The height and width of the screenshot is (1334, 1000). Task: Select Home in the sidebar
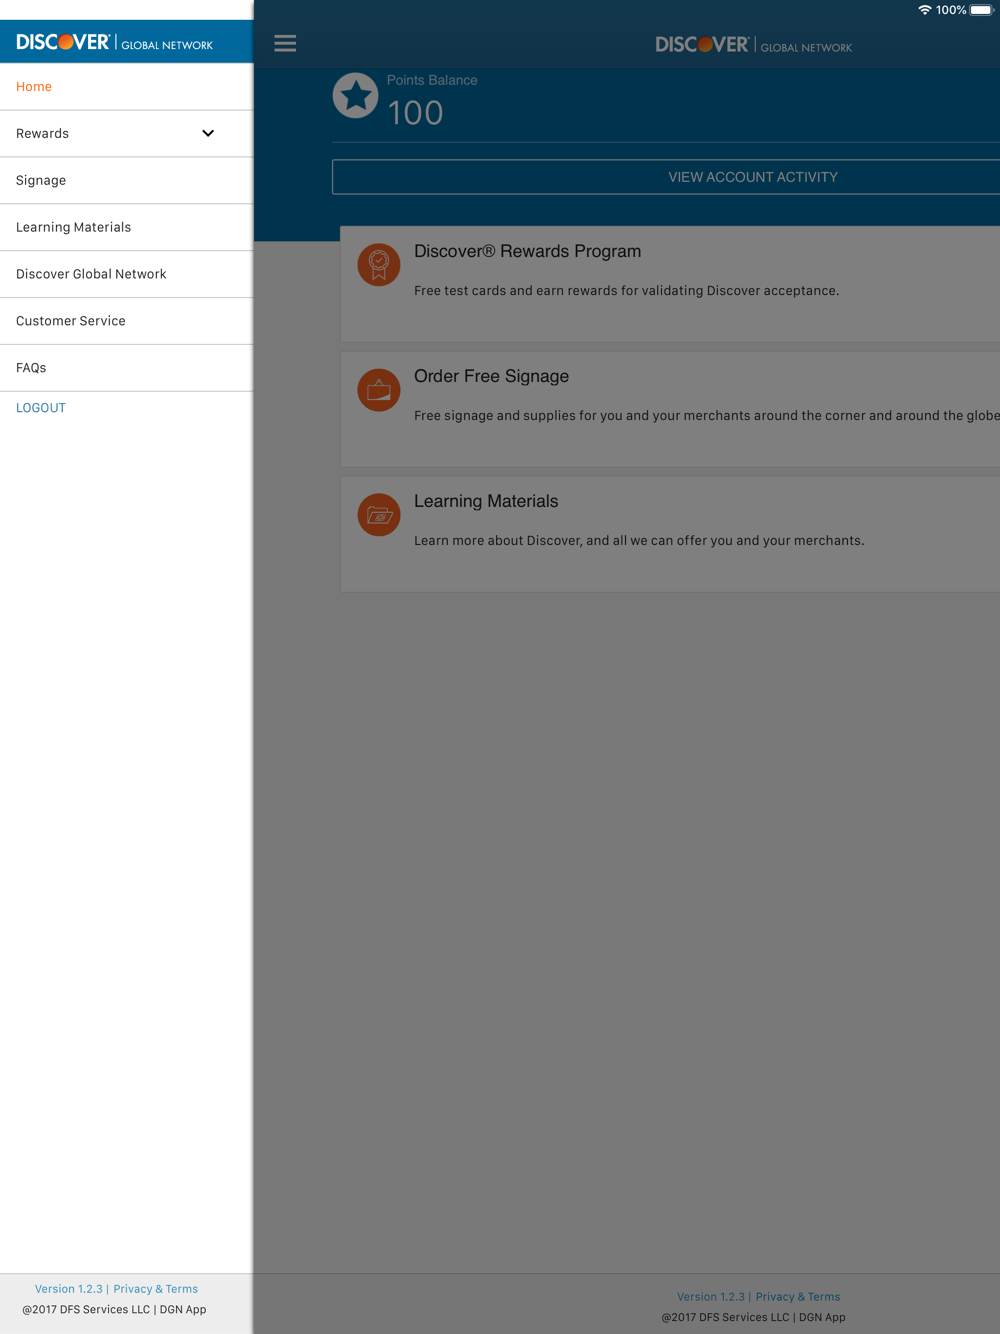click(126, 87)
